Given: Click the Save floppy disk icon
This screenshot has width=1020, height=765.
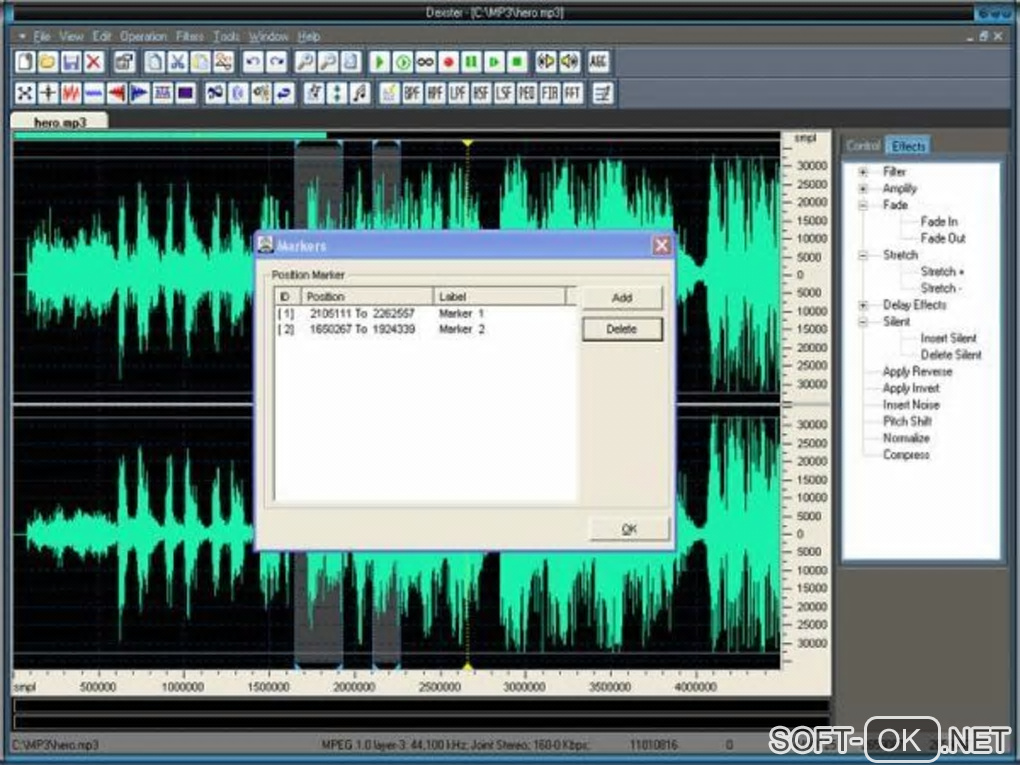Looking at the screenshot, I should click(71, 62).
